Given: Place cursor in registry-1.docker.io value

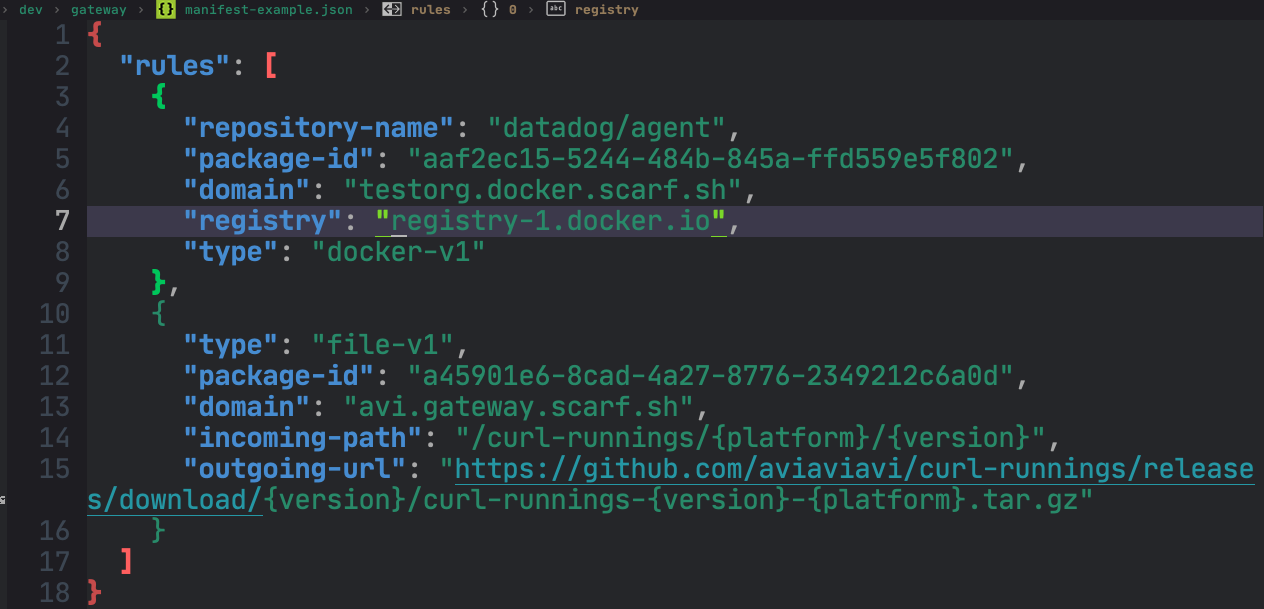Looking at the screenshot, I should (x=550, y=221).
